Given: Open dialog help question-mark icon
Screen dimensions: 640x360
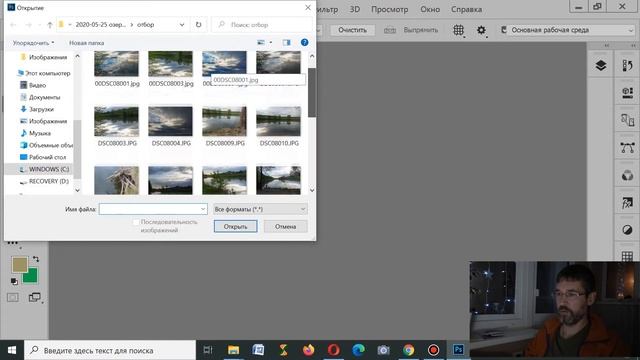Looking at the screenshot, I should tap(304, 42).
